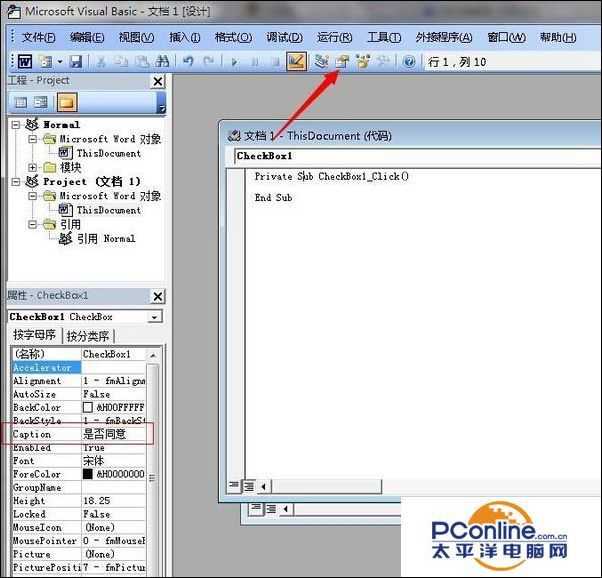Close the 工程 - Project panel
The width and height of the screenshot is (602, 578).
pyautogui.click(x=157, y=81)
